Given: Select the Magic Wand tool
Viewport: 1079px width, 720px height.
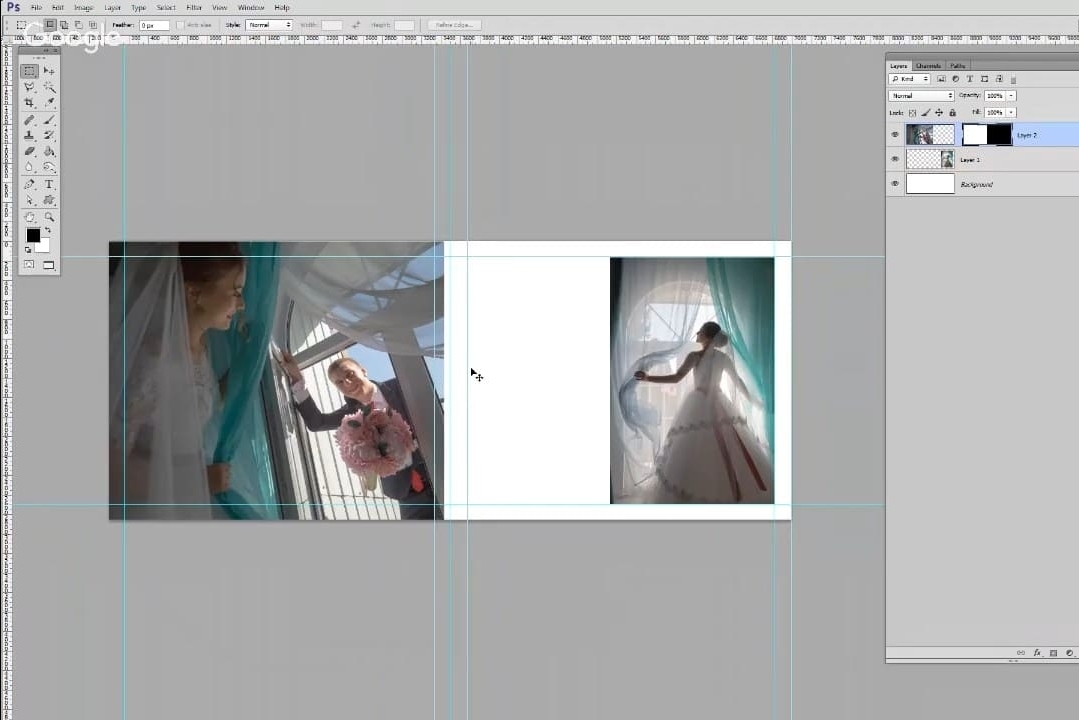Looking at the screenshot, I should (49, 87).
